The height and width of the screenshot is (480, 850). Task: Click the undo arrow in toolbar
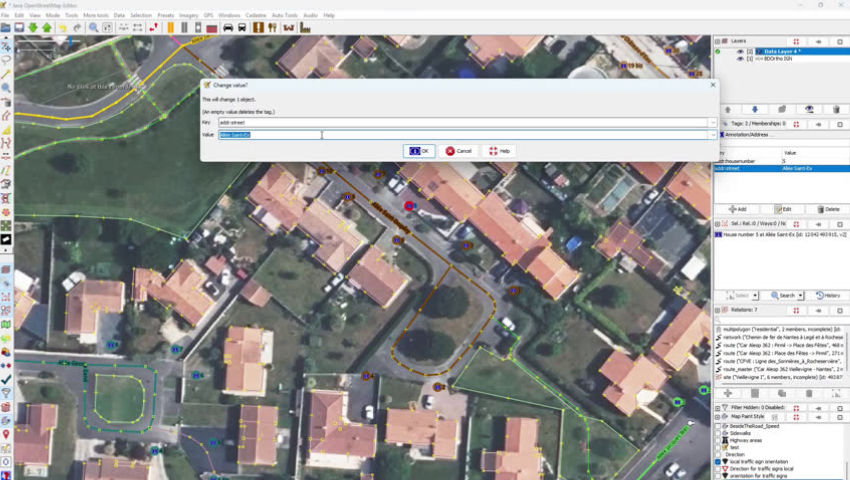coord(62,27)
